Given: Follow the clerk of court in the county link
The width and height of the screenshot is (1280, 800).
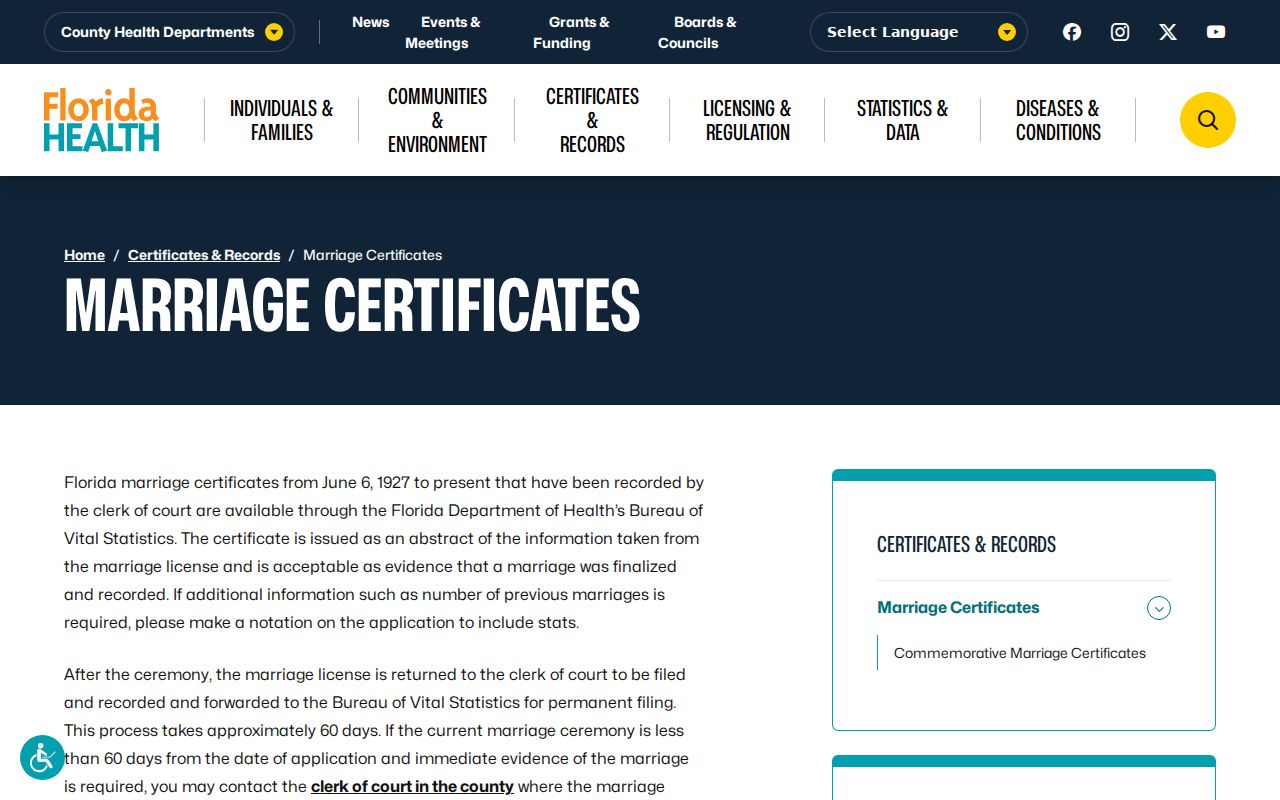Looking at the screenshot, I should [412, 786].
